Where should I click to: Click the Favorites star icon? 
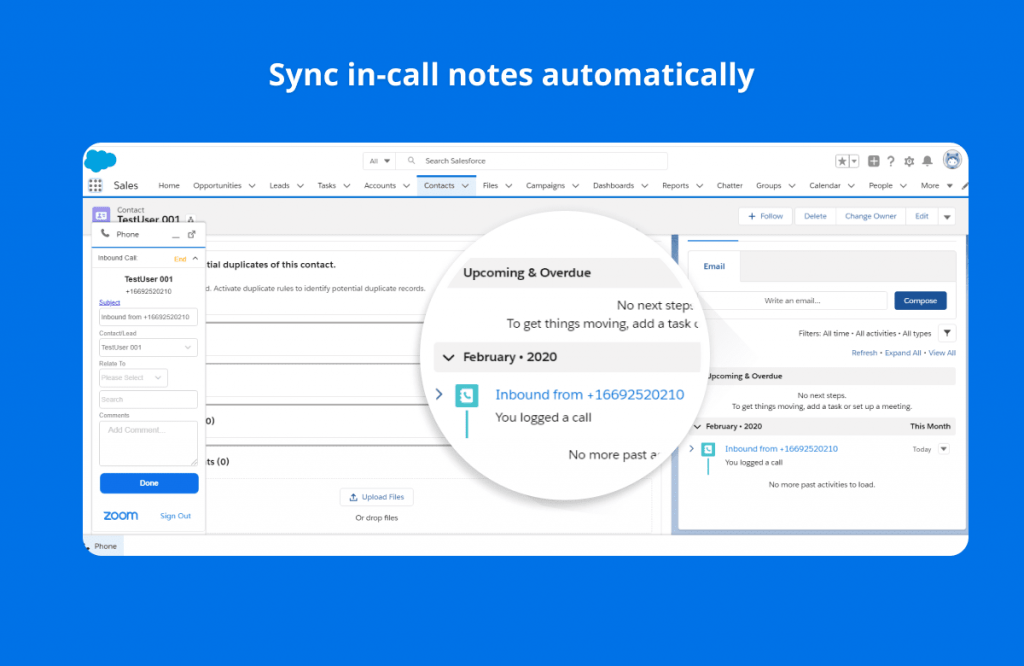(x=842, y=160)
